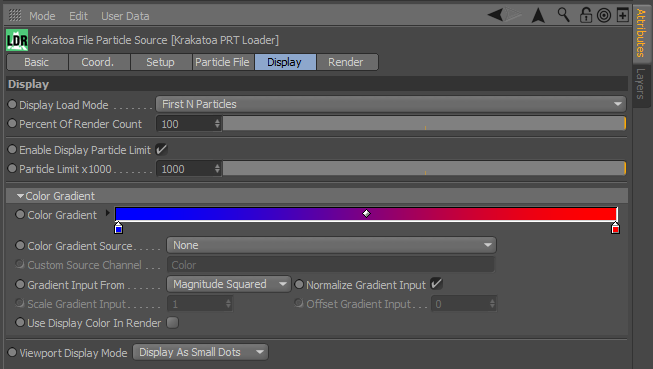Click the back arrow navigation icon

(495, 15)
